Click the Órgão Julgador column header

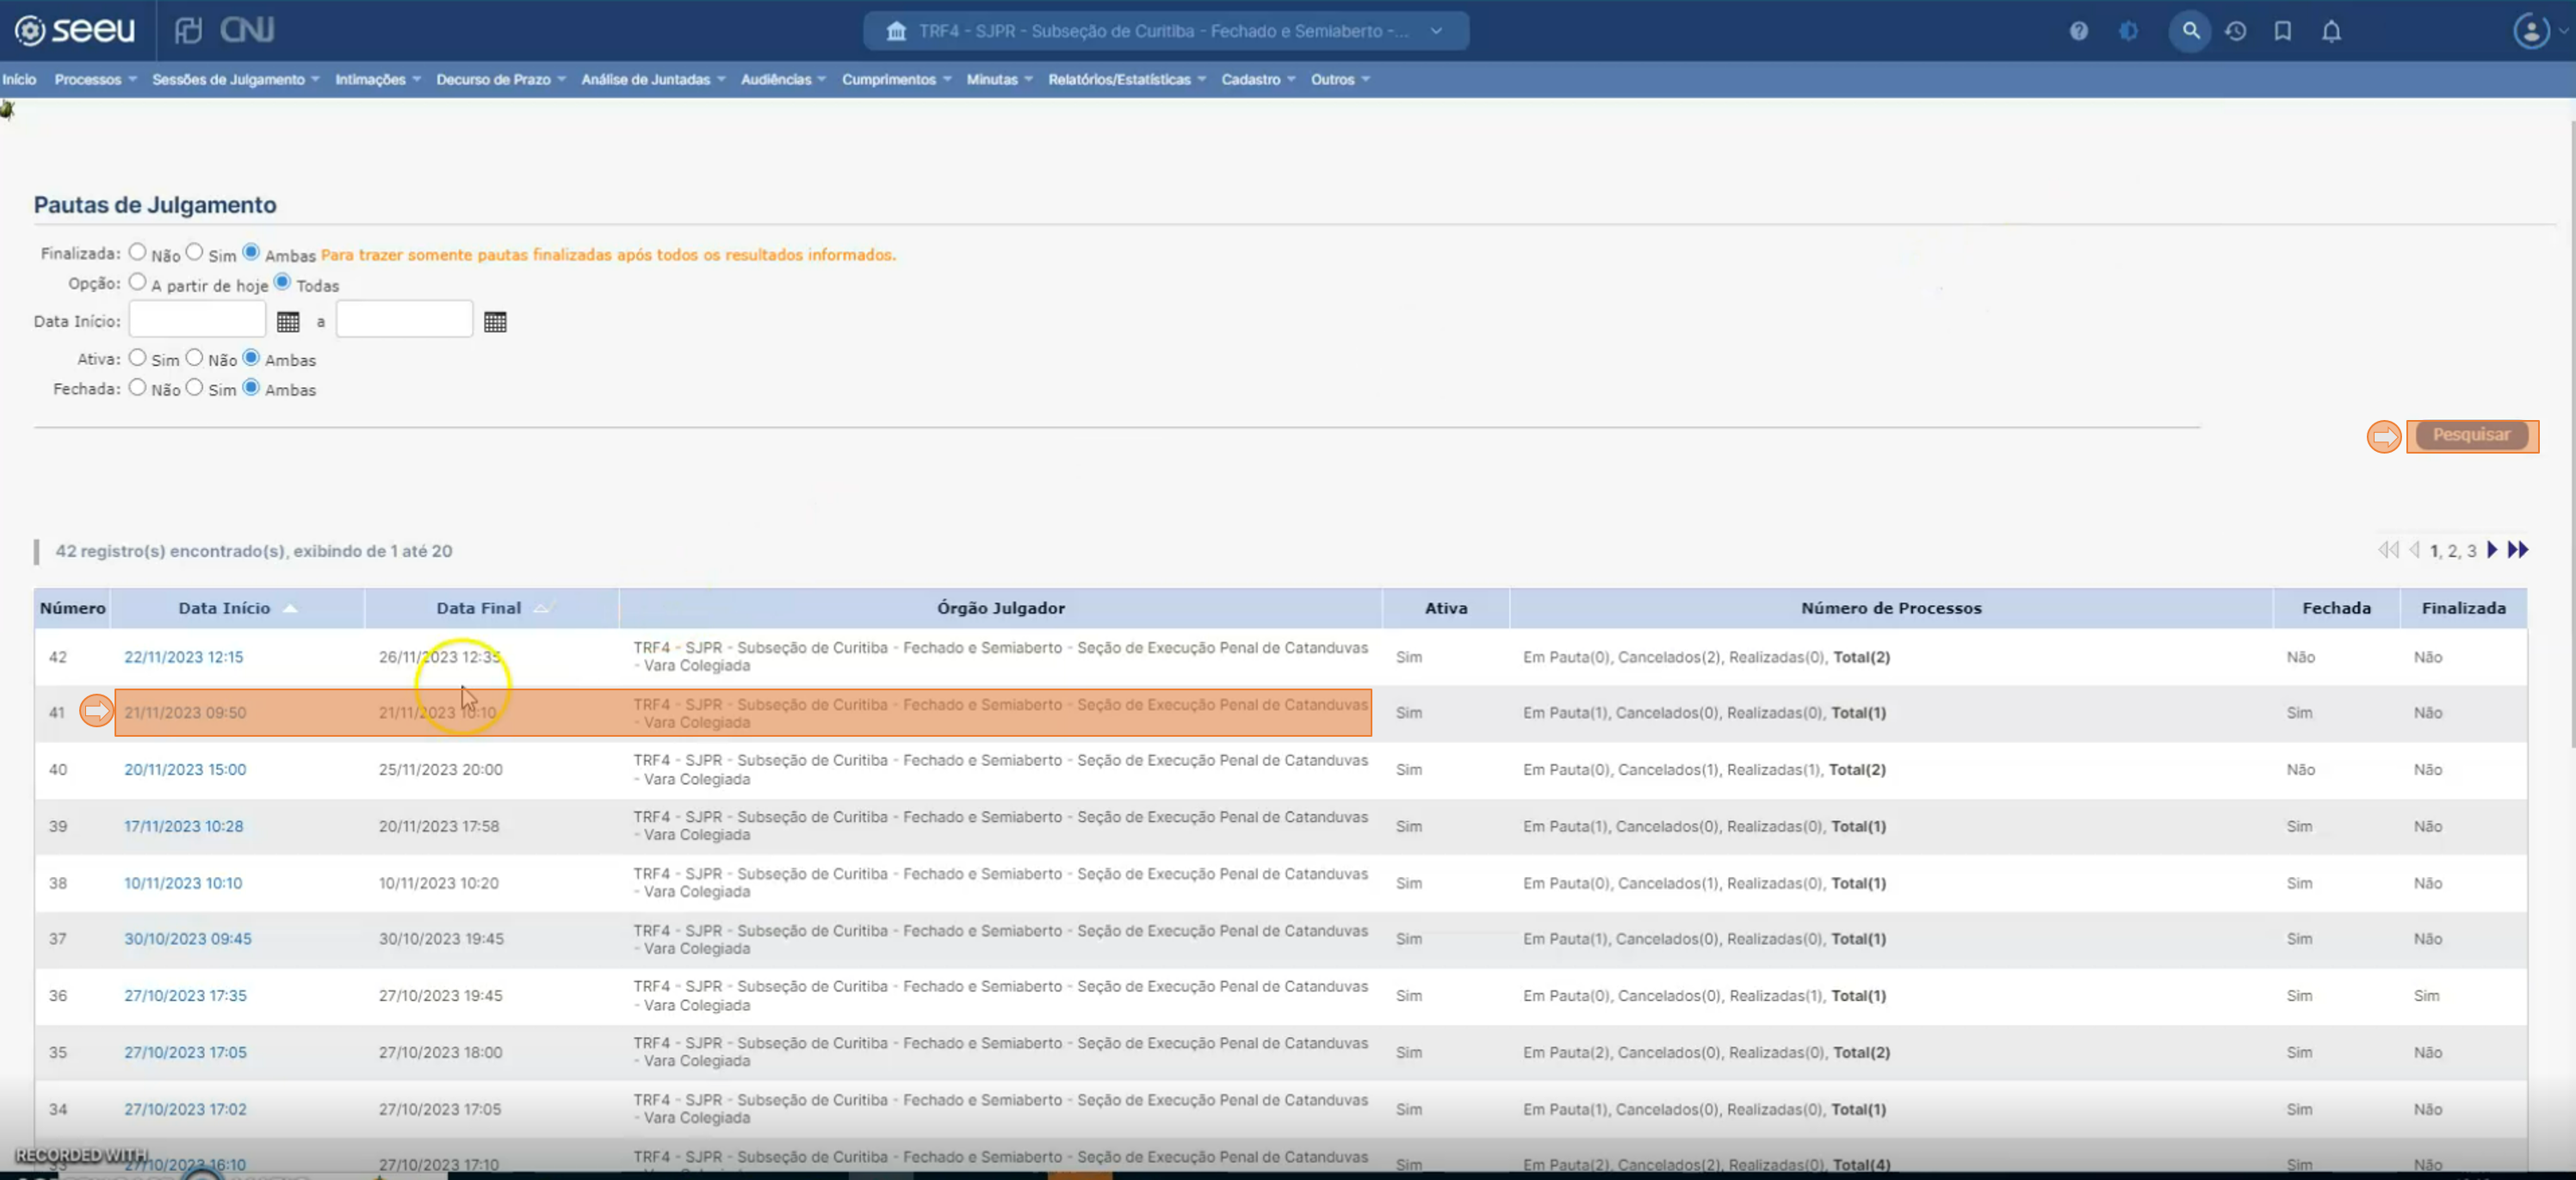[x=1000, y=608]
